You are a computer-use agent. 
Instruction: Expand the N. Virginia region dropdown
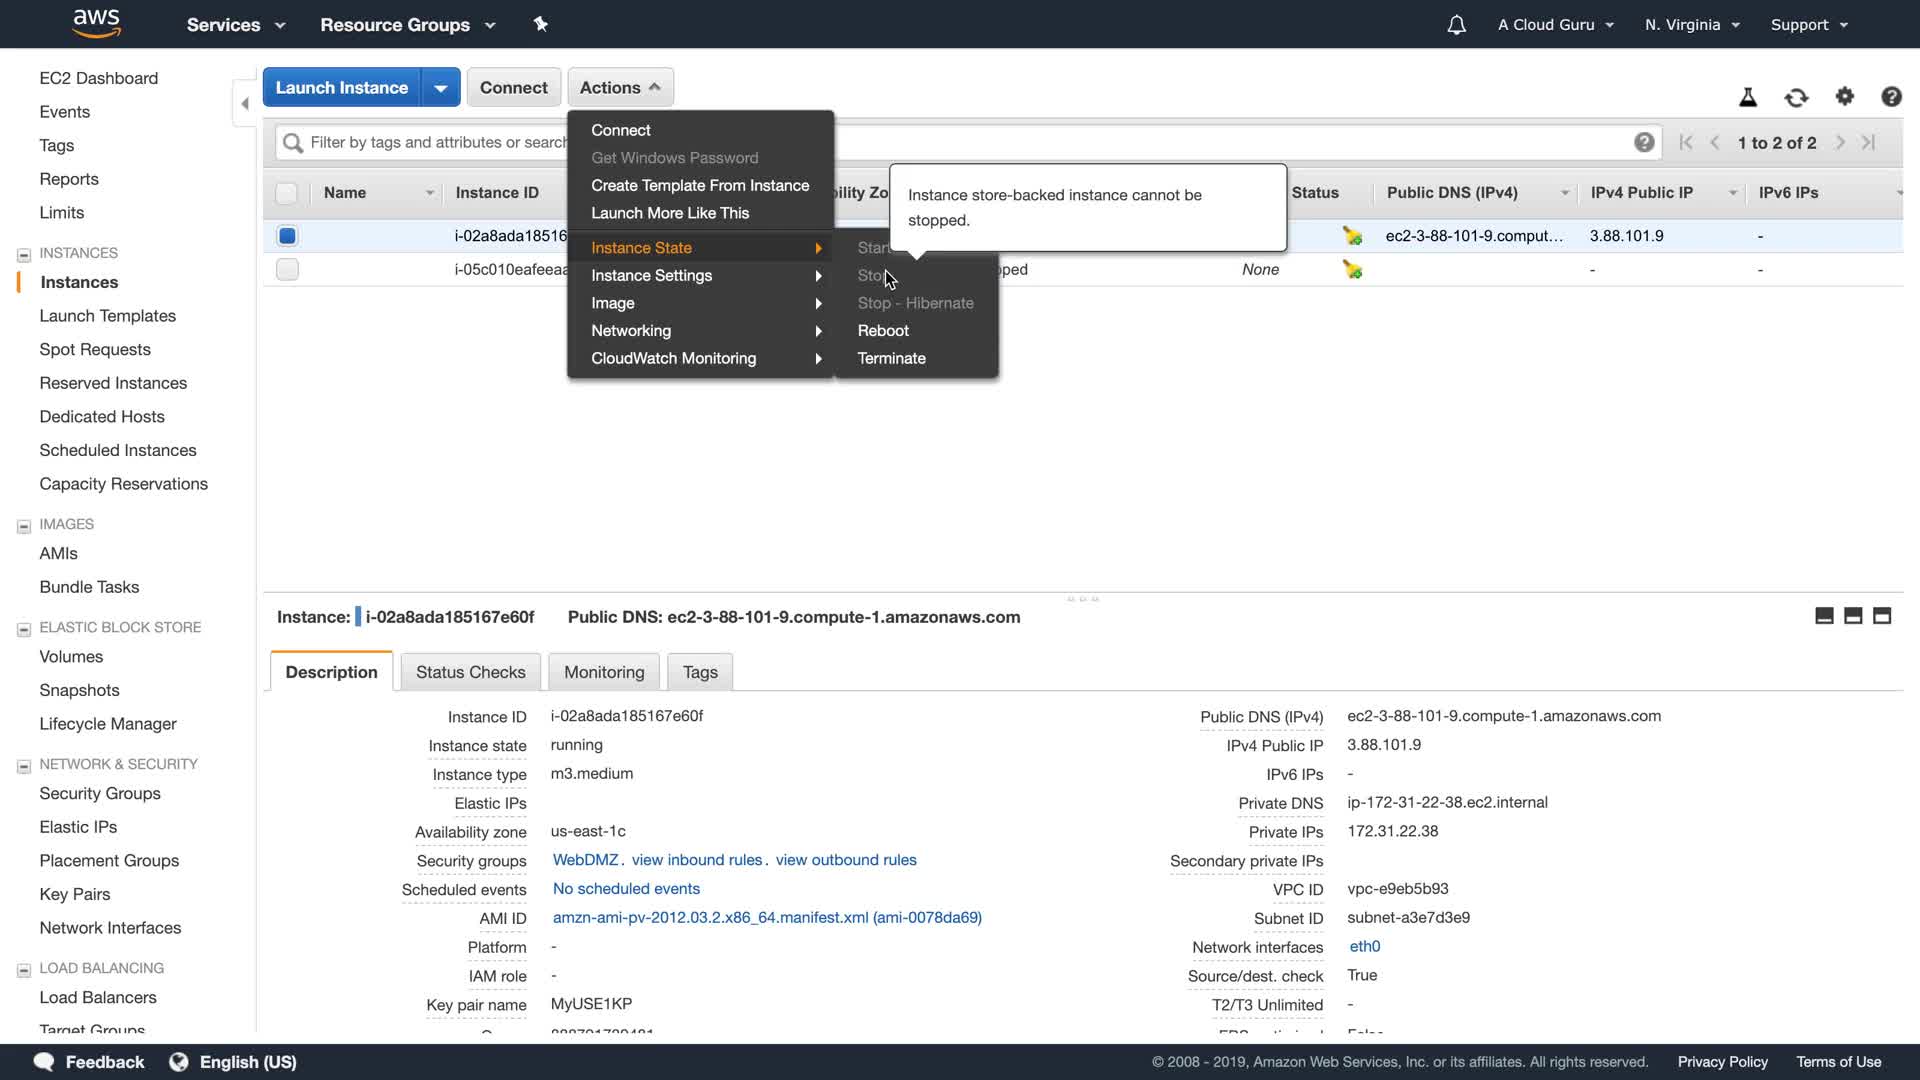click(x=1692, y=25)
